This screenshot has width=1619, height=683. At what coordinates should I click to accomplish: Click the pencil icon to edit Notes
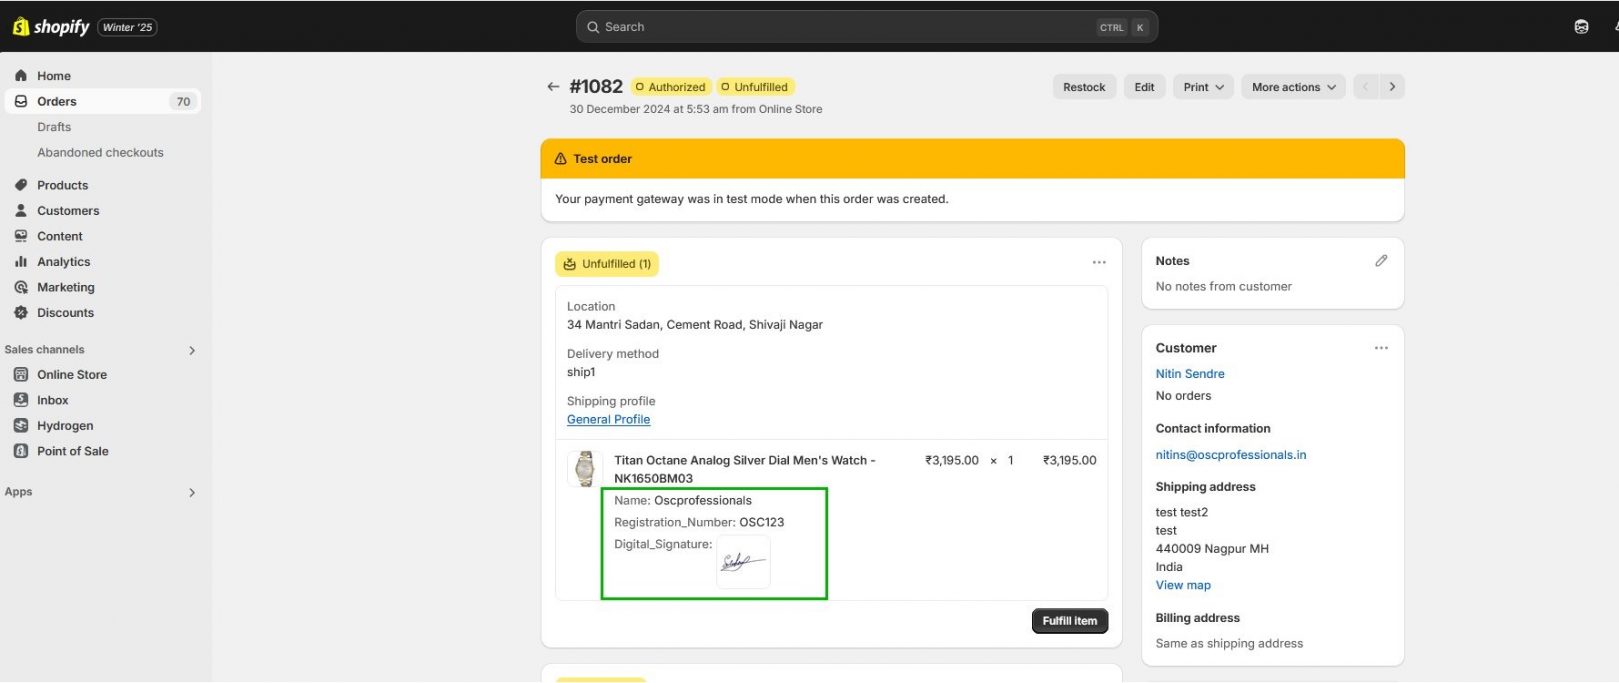tap(1381, 261)
